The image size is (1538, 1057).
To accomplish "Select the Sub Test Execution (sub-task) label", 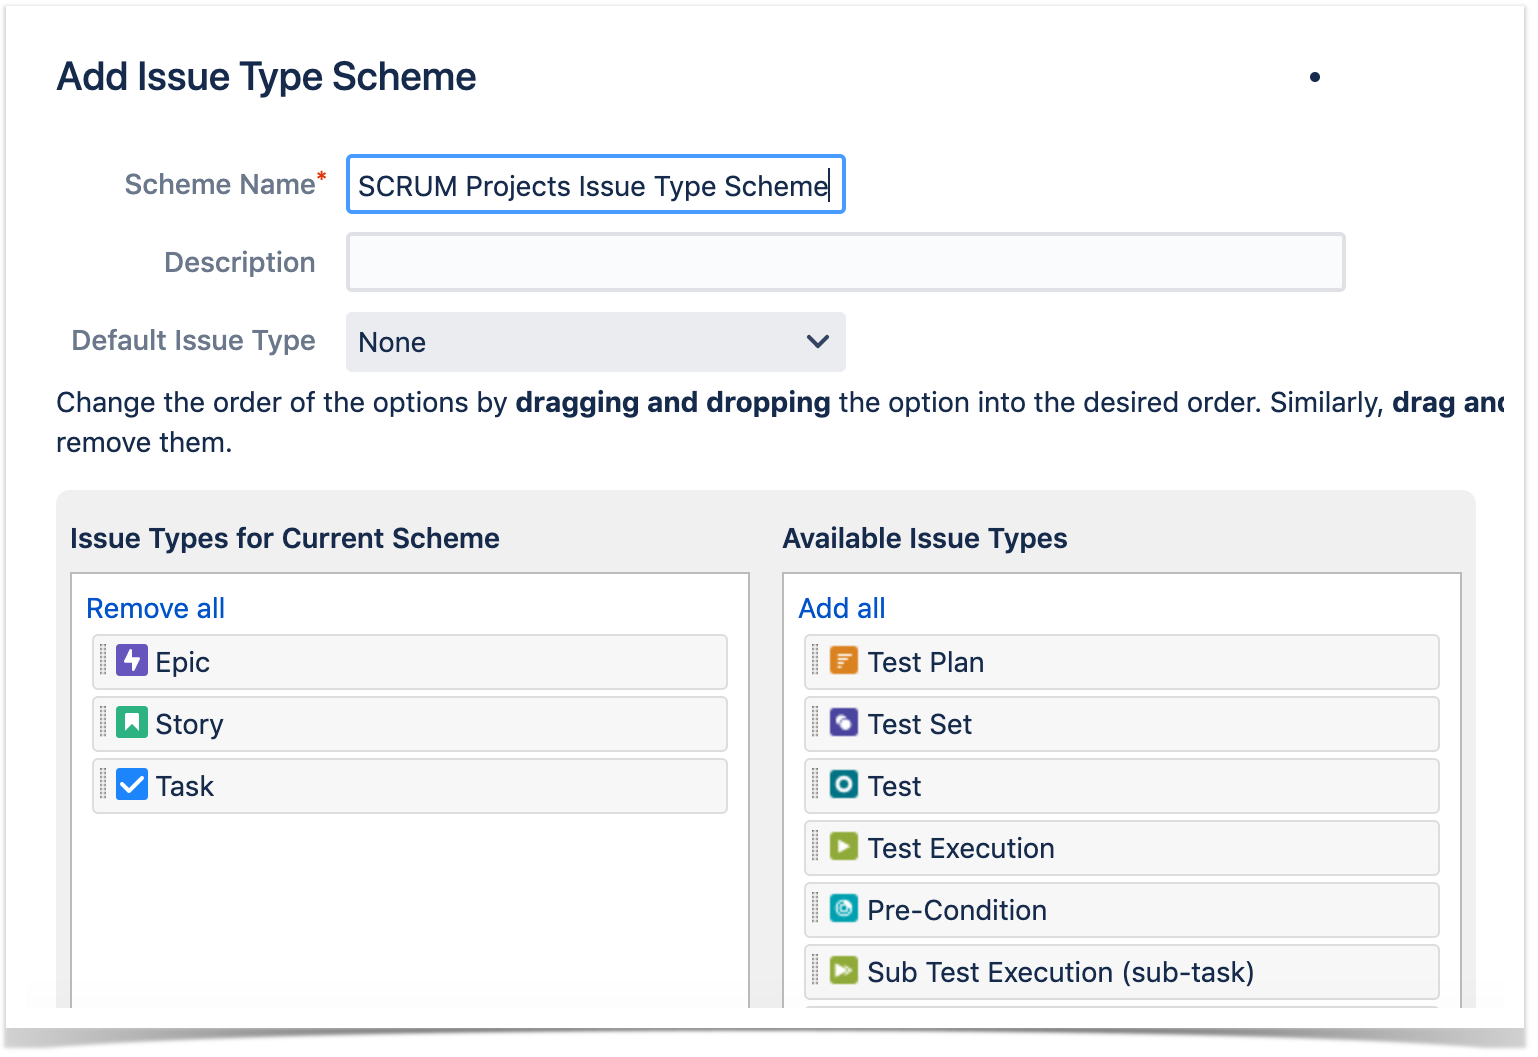I will click(1061, 972).
